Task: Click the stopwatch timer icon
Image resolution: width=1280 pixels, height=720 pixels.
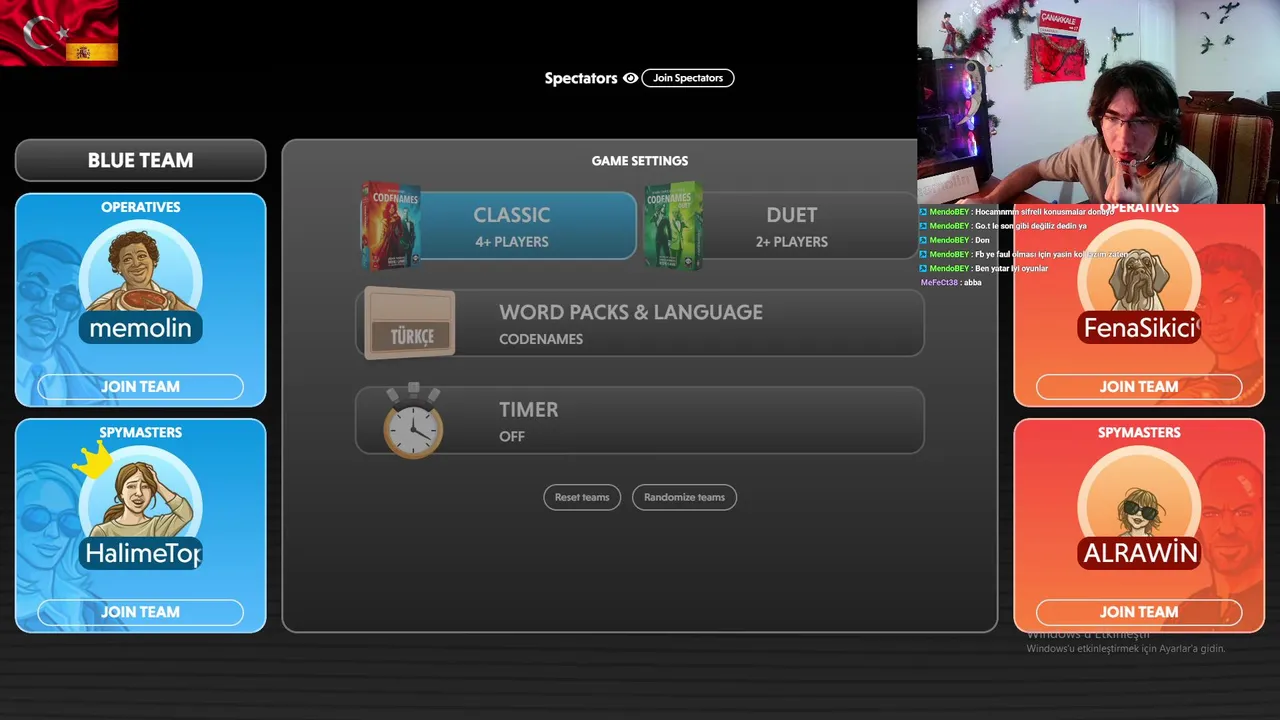Action: point(413,421)
